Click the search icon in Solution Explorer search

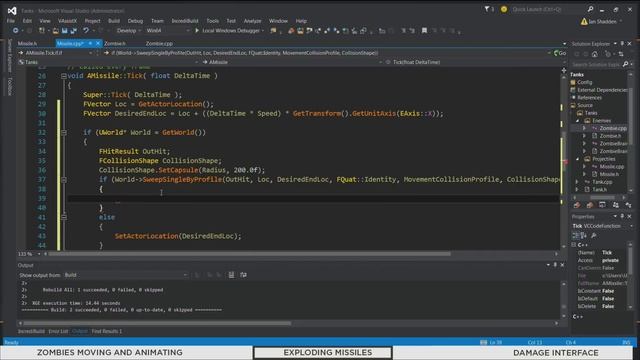625,64
